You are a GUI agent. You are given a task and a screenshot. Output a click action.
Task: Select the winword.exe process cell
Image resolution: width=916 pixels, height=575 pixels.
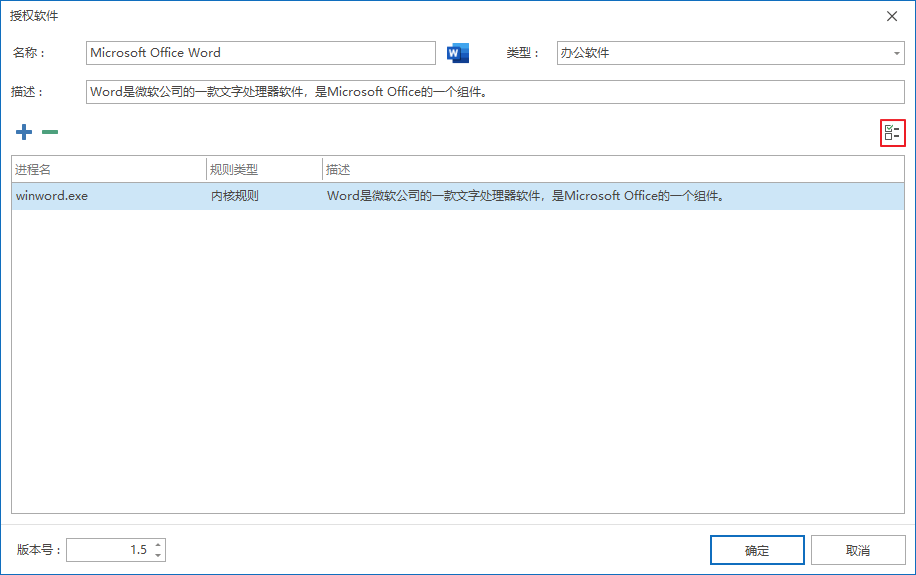click(x=109, y=196)
